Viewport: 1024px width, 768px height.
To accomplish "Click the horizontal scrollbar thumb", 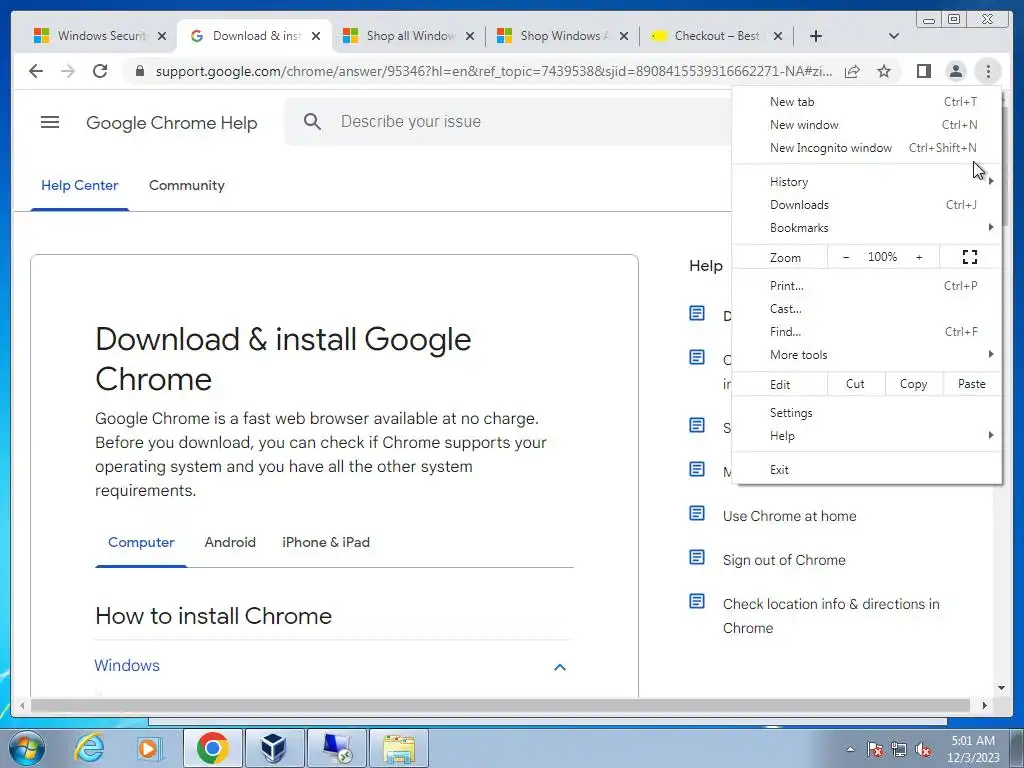I will [x=500, y=705].
